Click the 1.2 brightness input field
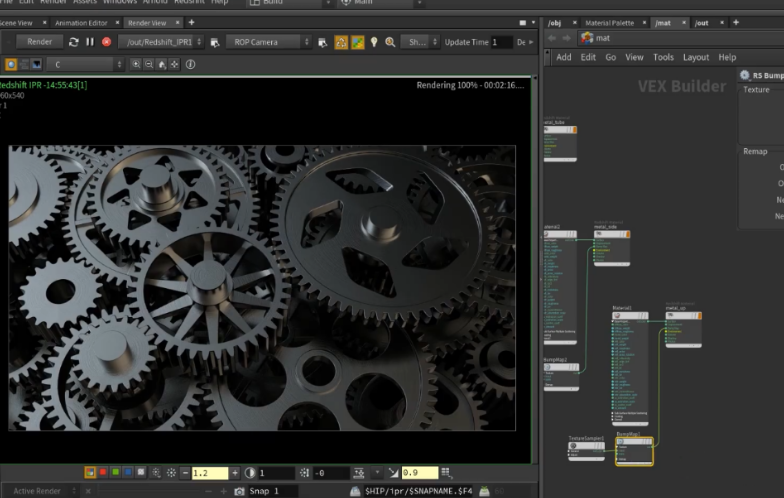This screenshot has width=784, height=498. coord(209,472)
